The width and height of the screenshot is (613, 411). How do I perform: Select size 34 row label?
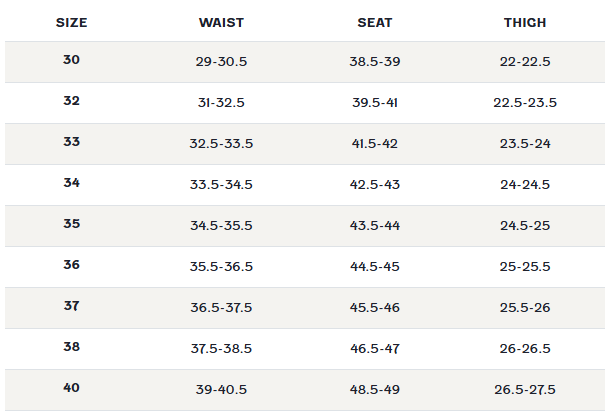tap(72, 183)
